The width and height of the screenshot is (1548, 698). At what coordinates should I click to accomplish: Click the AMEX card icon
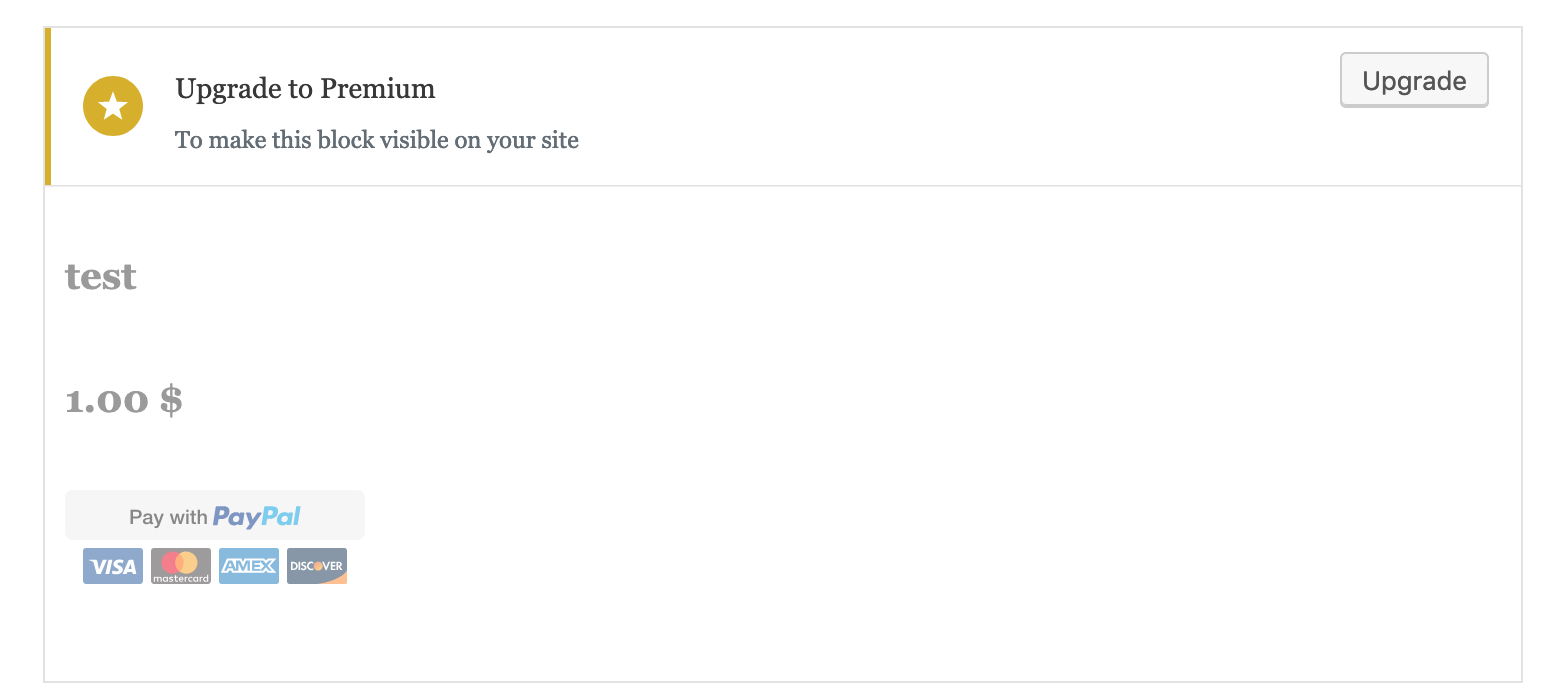[248, 565]
